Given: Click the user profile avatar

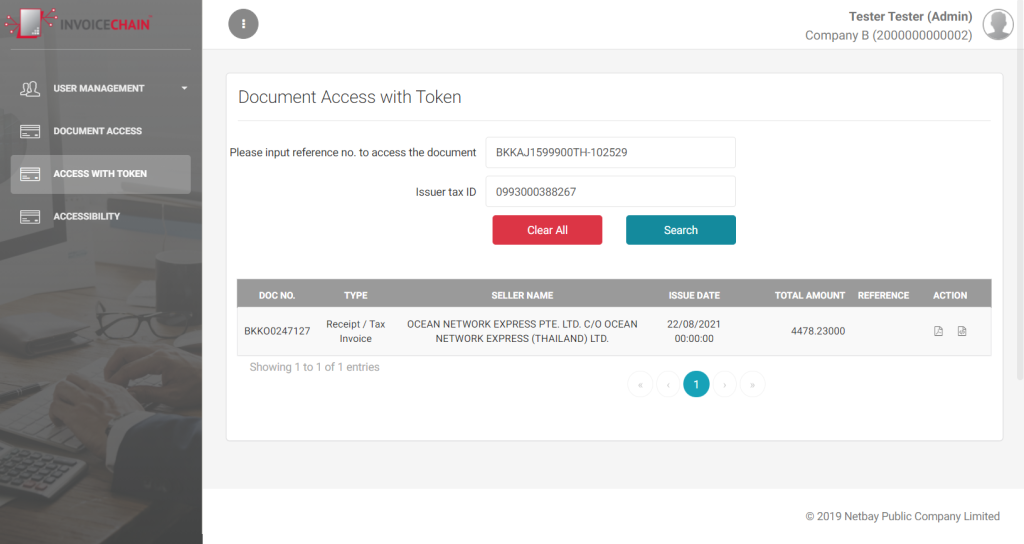Looking at the screenshot, I should coord(998,25).
